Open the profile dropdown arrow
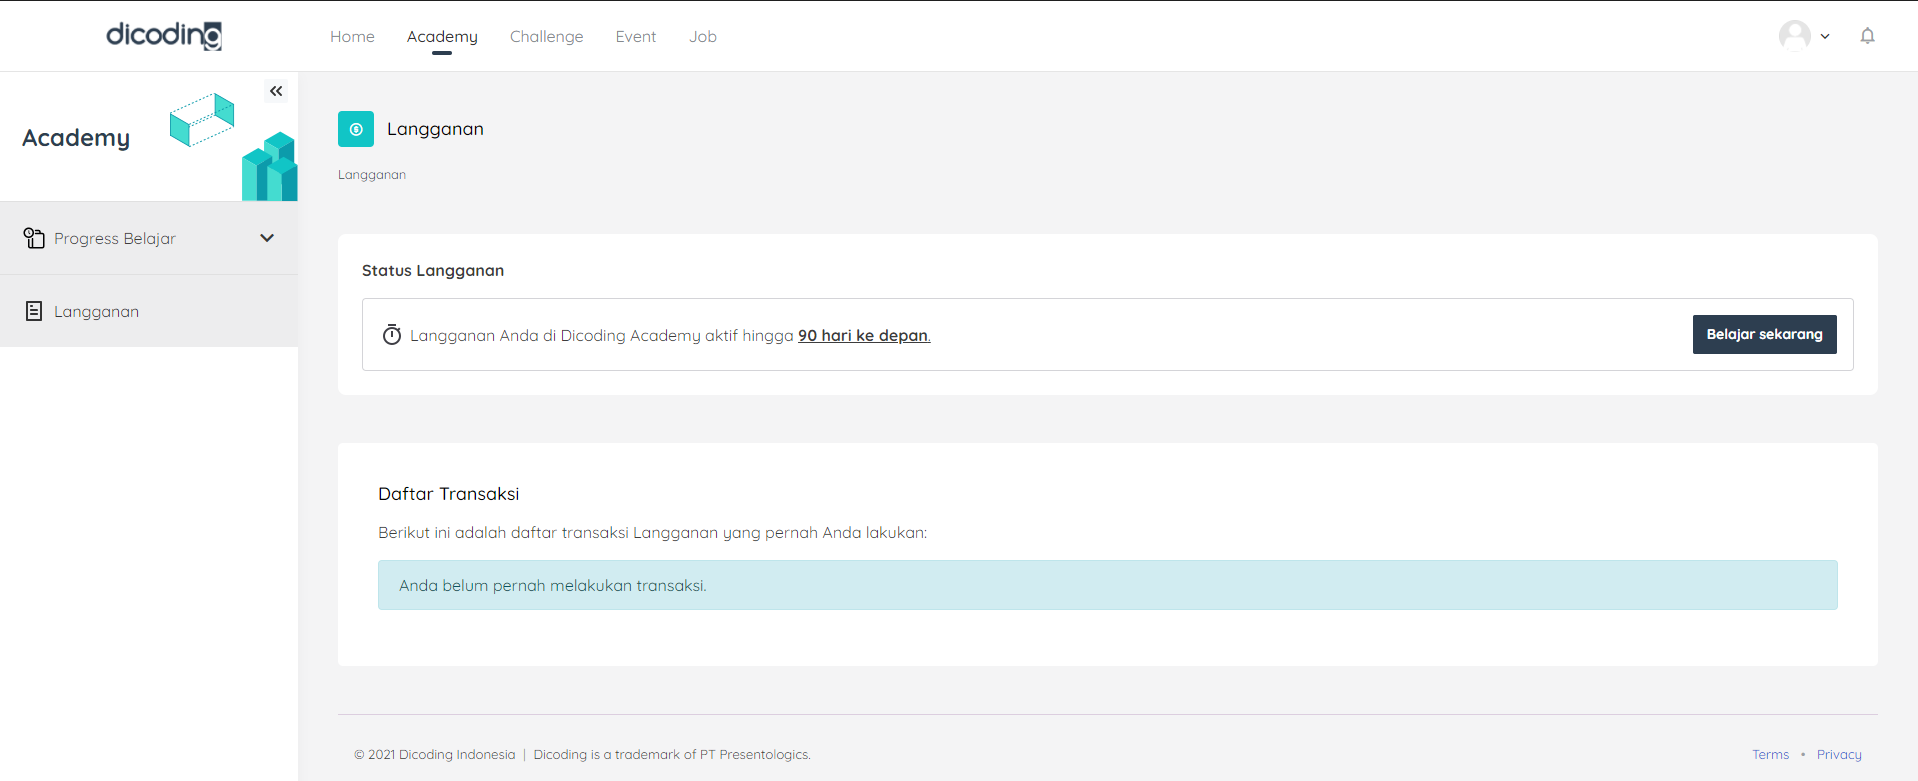This screenshot has width=1918, height=781. pyautogui.click(x=1825, y=36)
